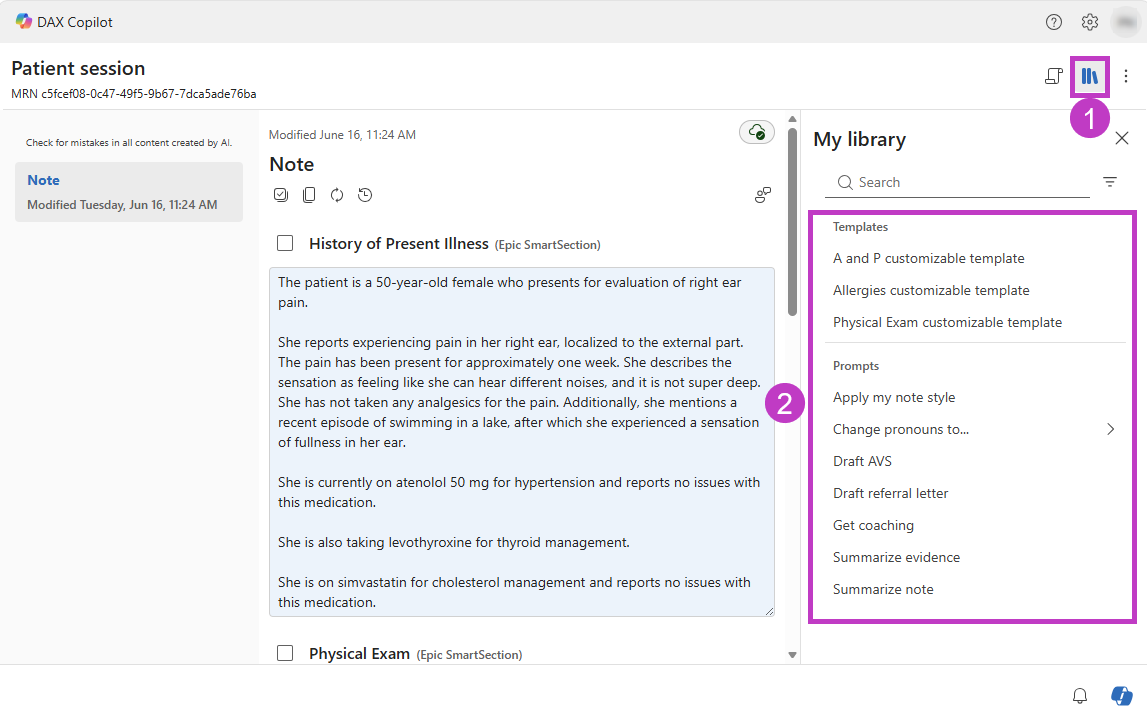Select the Allergies customizable template
This screenshot has height=726, width=1147.
tap(930, 291)
